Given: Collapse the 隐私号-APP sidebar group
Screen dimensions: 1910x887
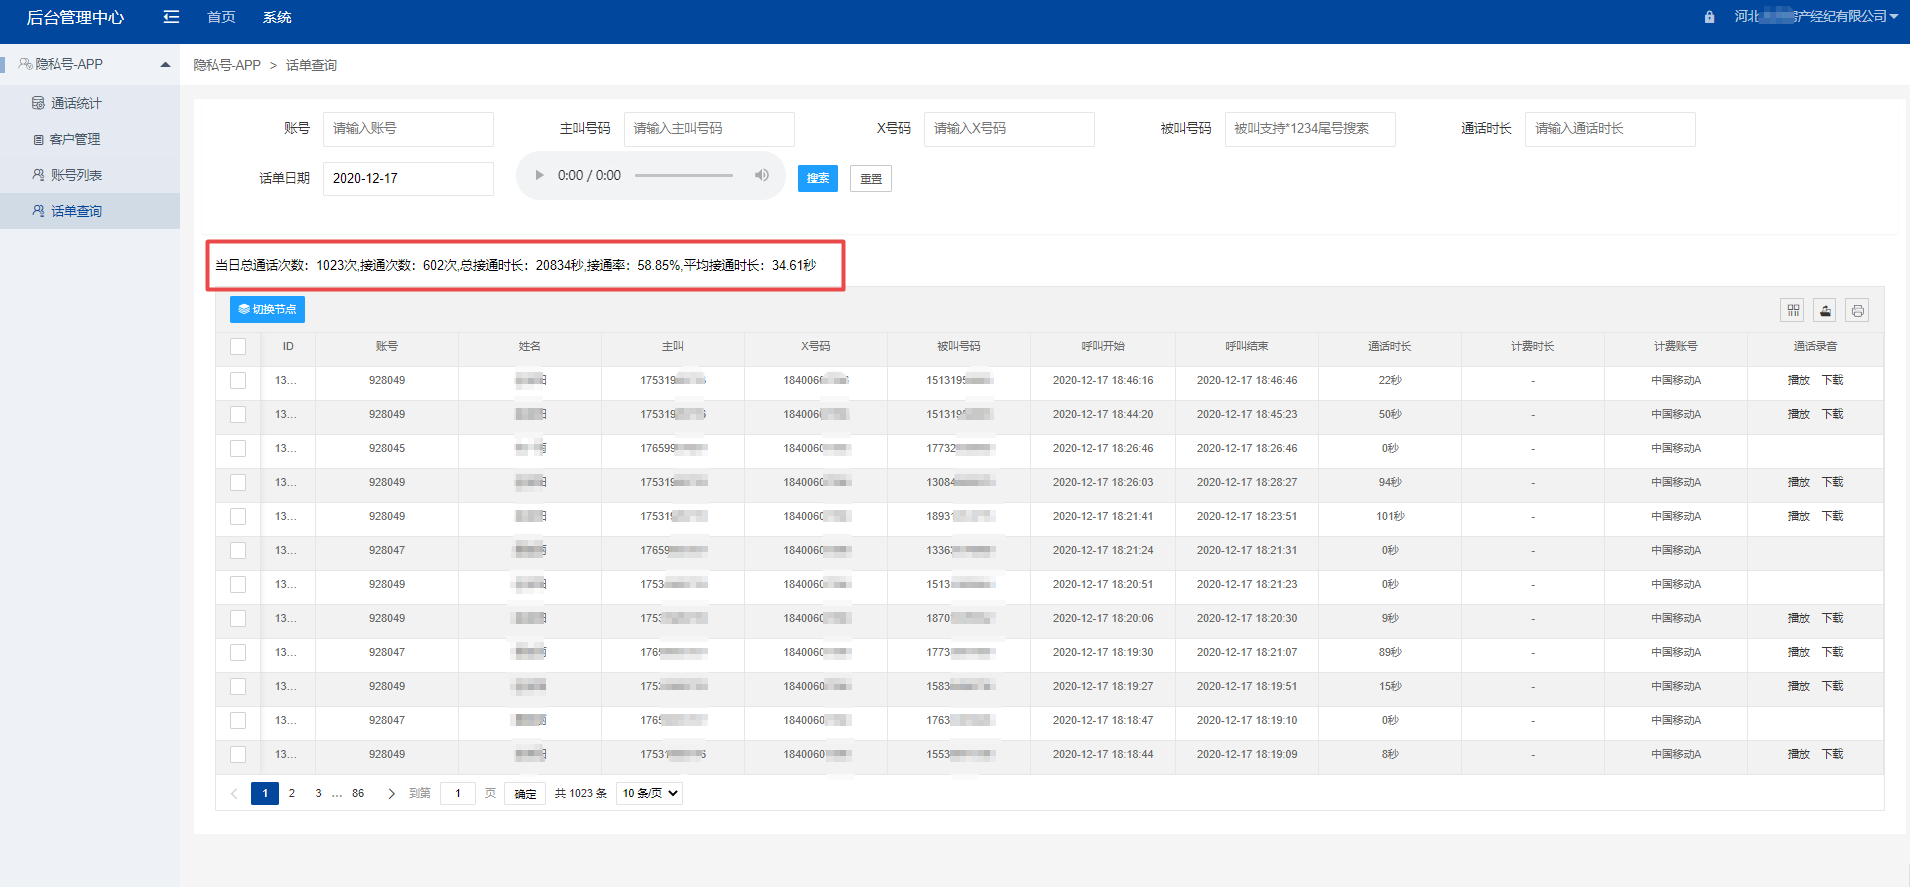Looking at the screenshot, I should tap(165, 65).
